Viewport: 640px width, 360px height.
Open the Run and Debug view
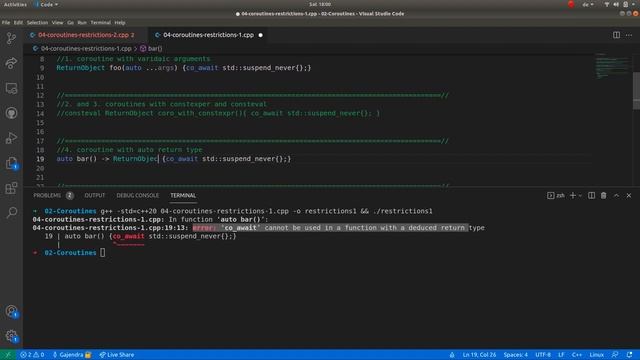(11, 138)
